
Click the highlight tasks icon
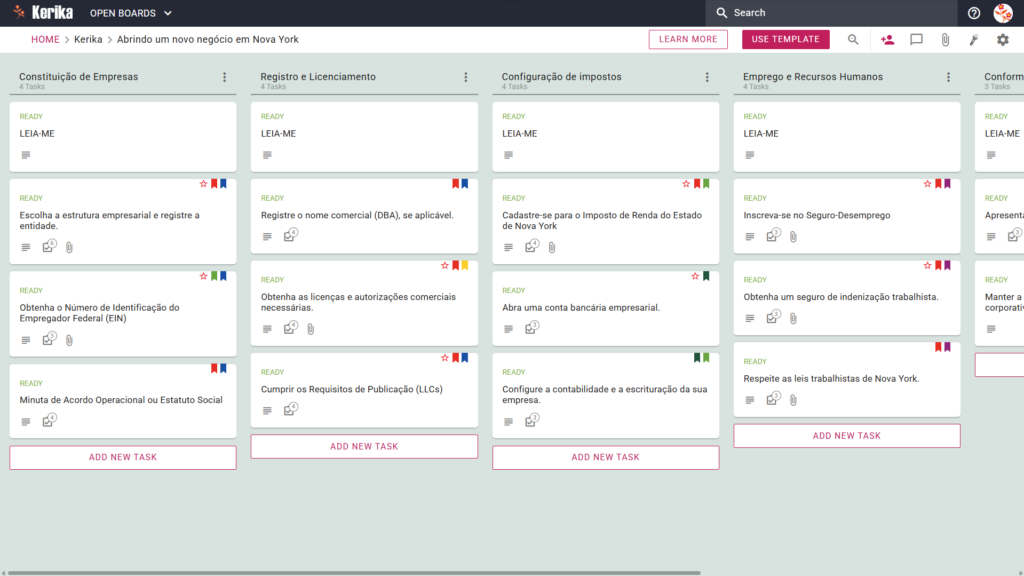974,40
